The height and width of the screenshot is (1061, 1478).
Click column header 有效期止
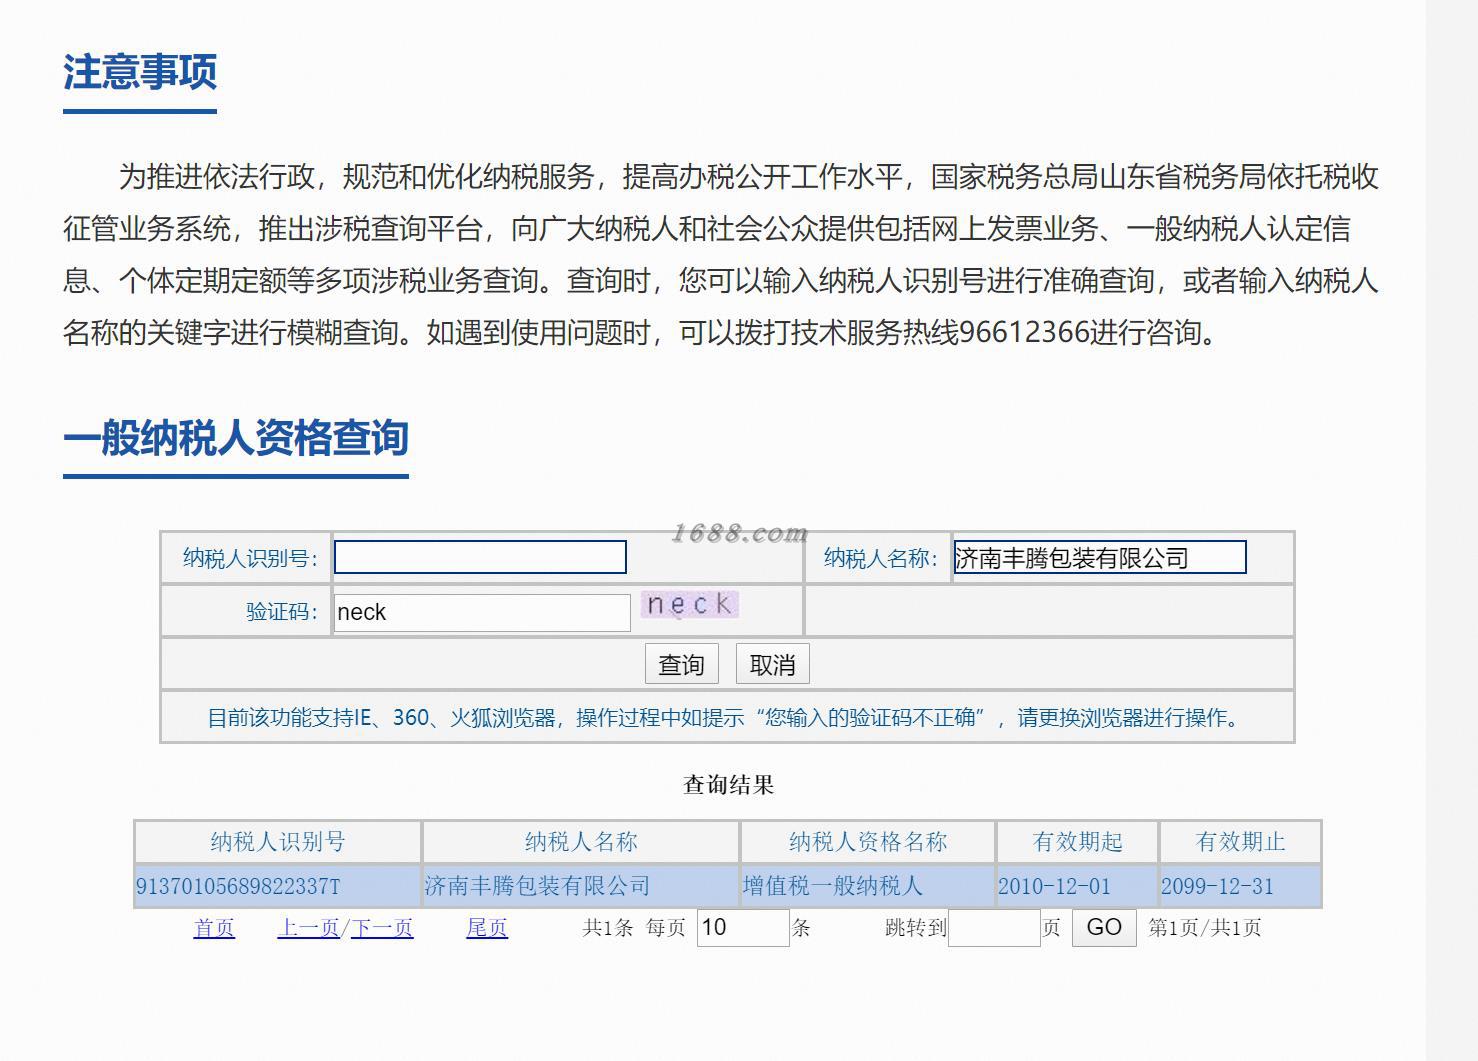pyautogui.click(x=1240, y=842)
